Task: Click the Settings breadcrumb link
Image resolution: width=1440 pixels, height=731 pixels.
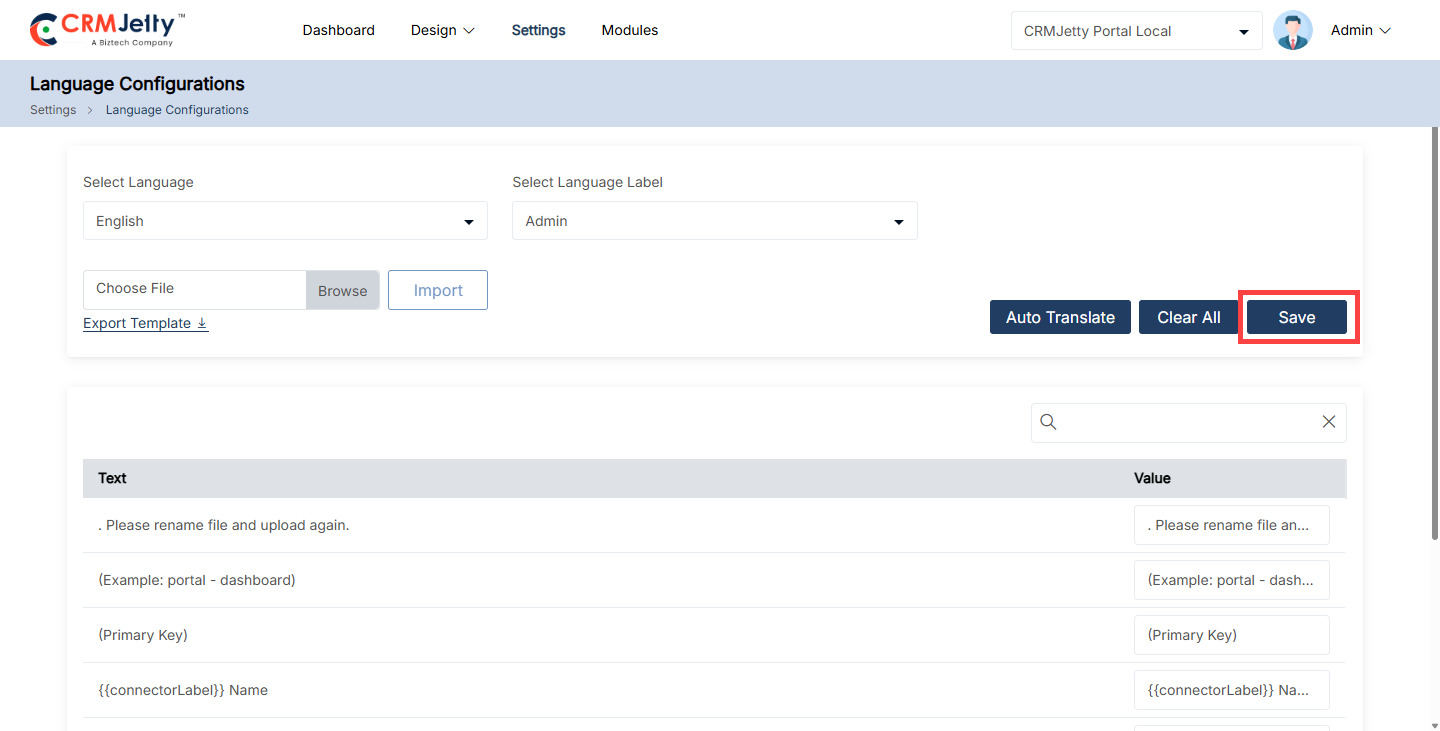Action: (53, 110)
